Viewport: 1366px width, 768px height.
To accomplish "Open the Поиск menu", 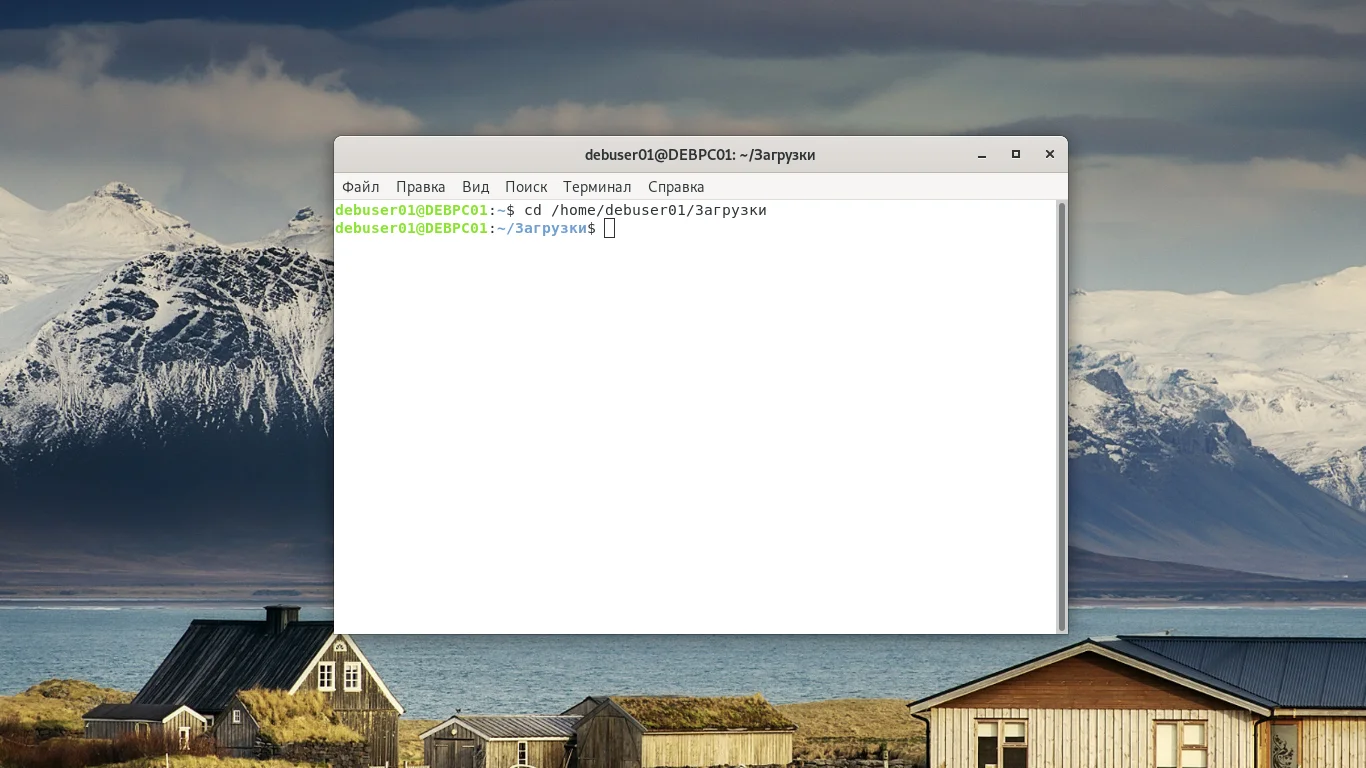I will pyautogui.click(x=526, y=187).
